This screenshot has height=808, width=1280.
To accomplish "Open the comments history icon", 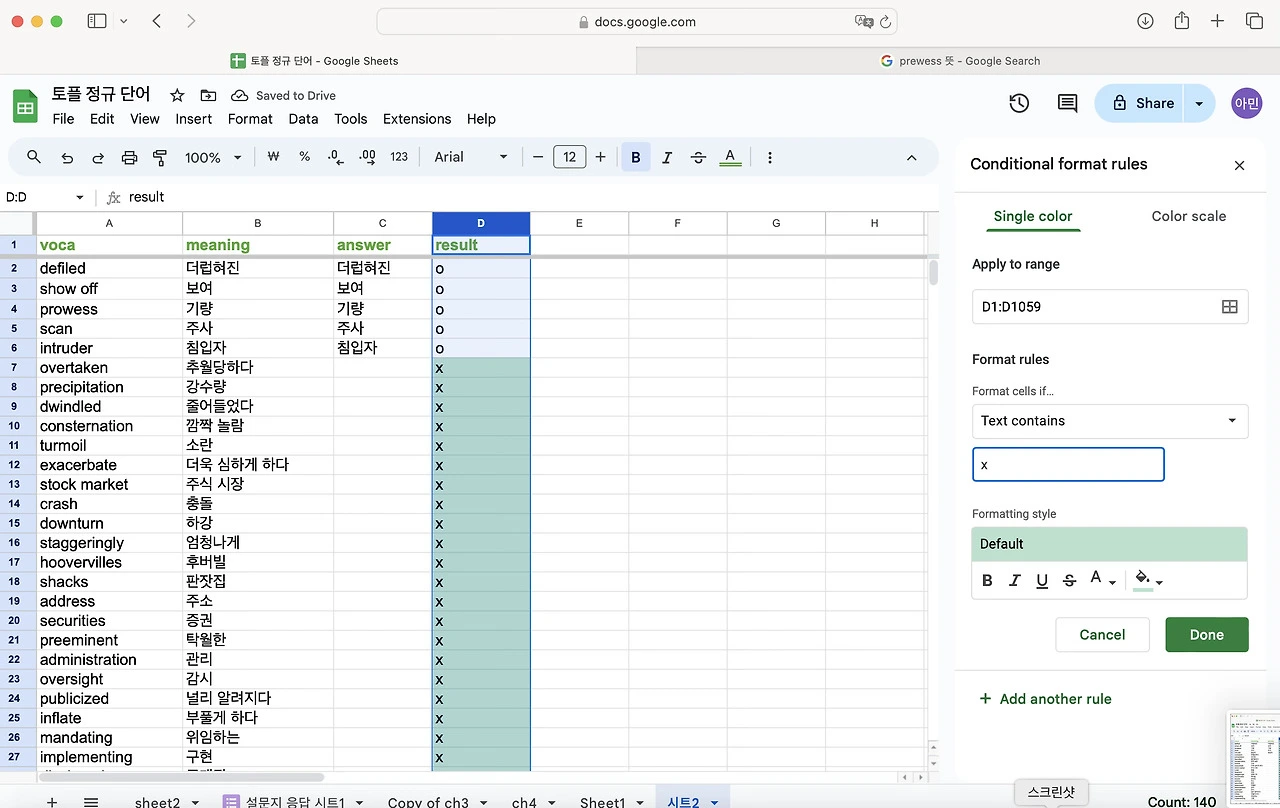I will [x=1067, y=103].
